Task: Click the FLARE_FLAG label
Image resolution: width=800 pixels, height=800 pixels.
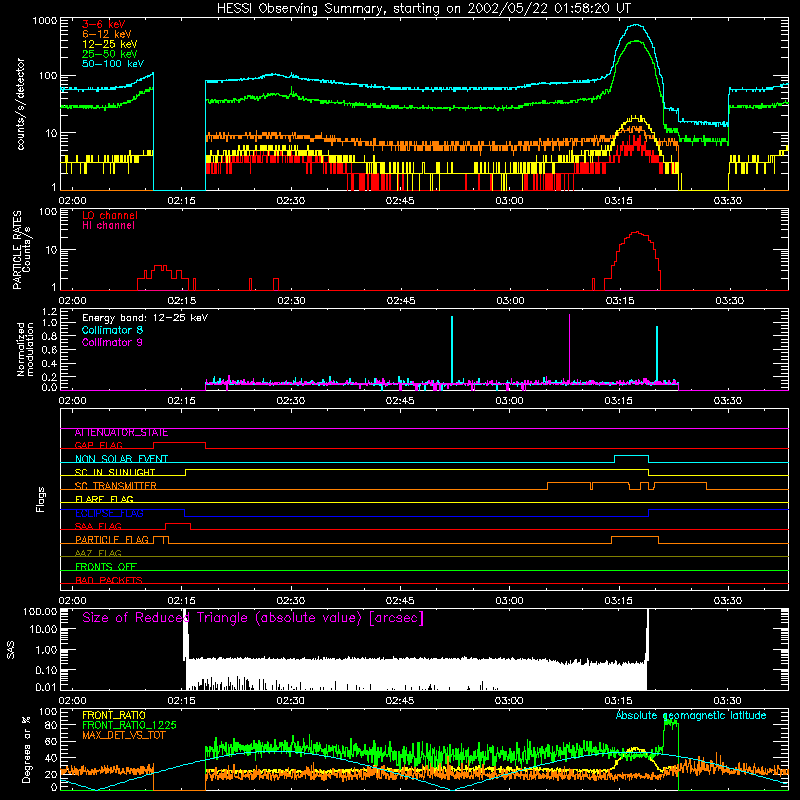Action: 104,499
